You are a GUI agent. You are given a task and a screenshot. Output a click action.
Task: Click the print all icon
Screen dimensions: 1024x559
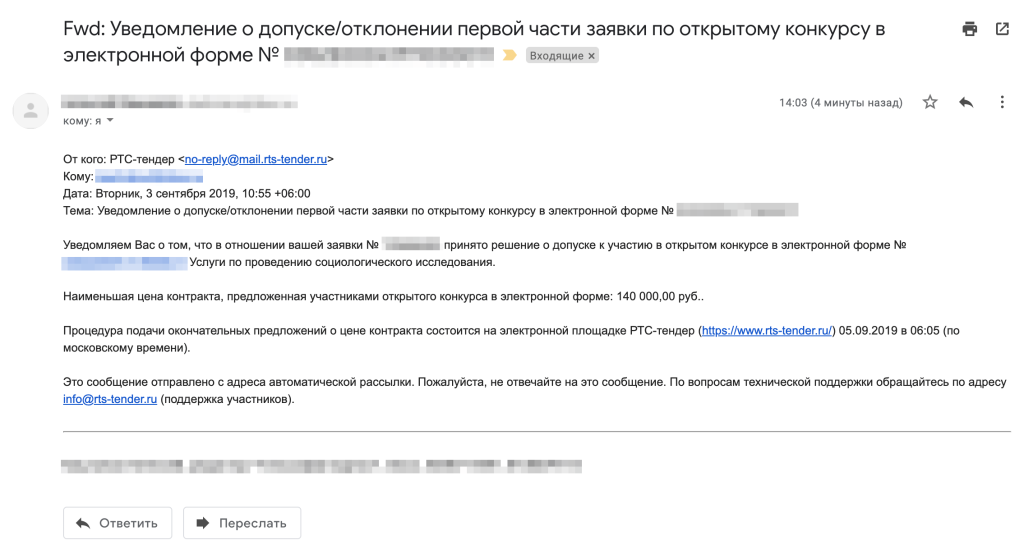(969, 29)
